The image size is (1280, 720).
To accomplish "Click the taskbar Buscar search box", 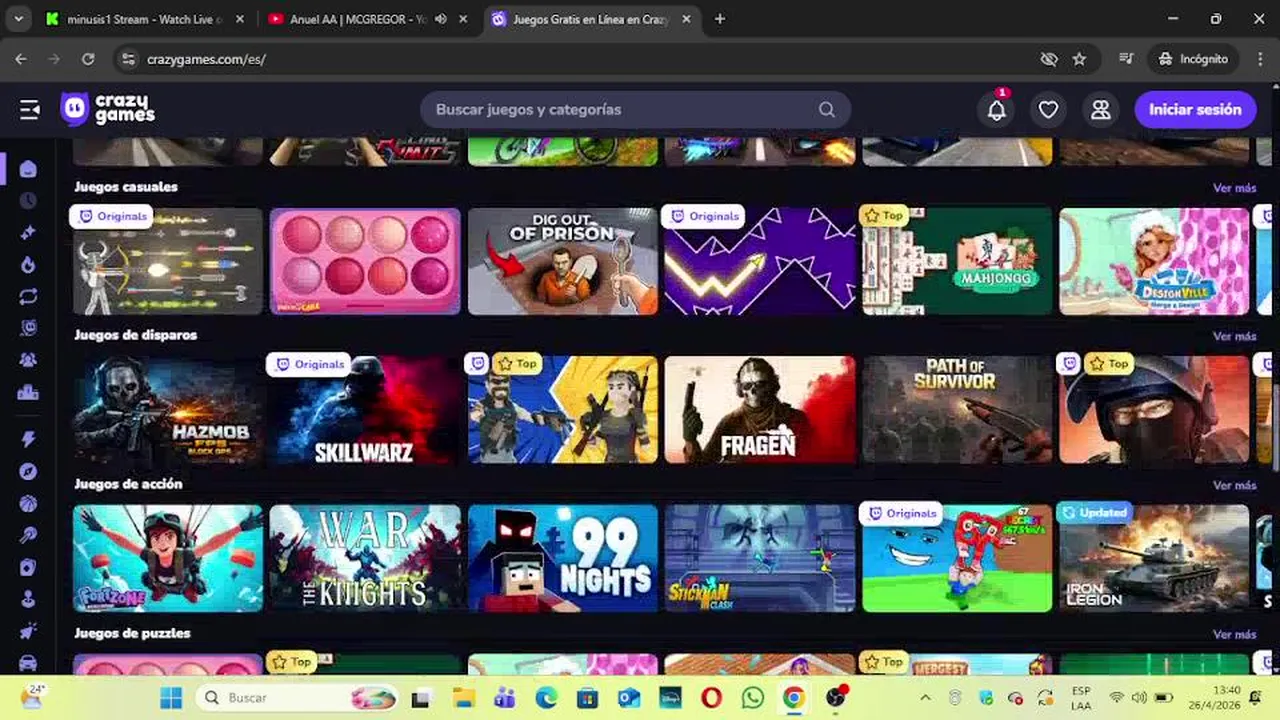I will (298, 698).
